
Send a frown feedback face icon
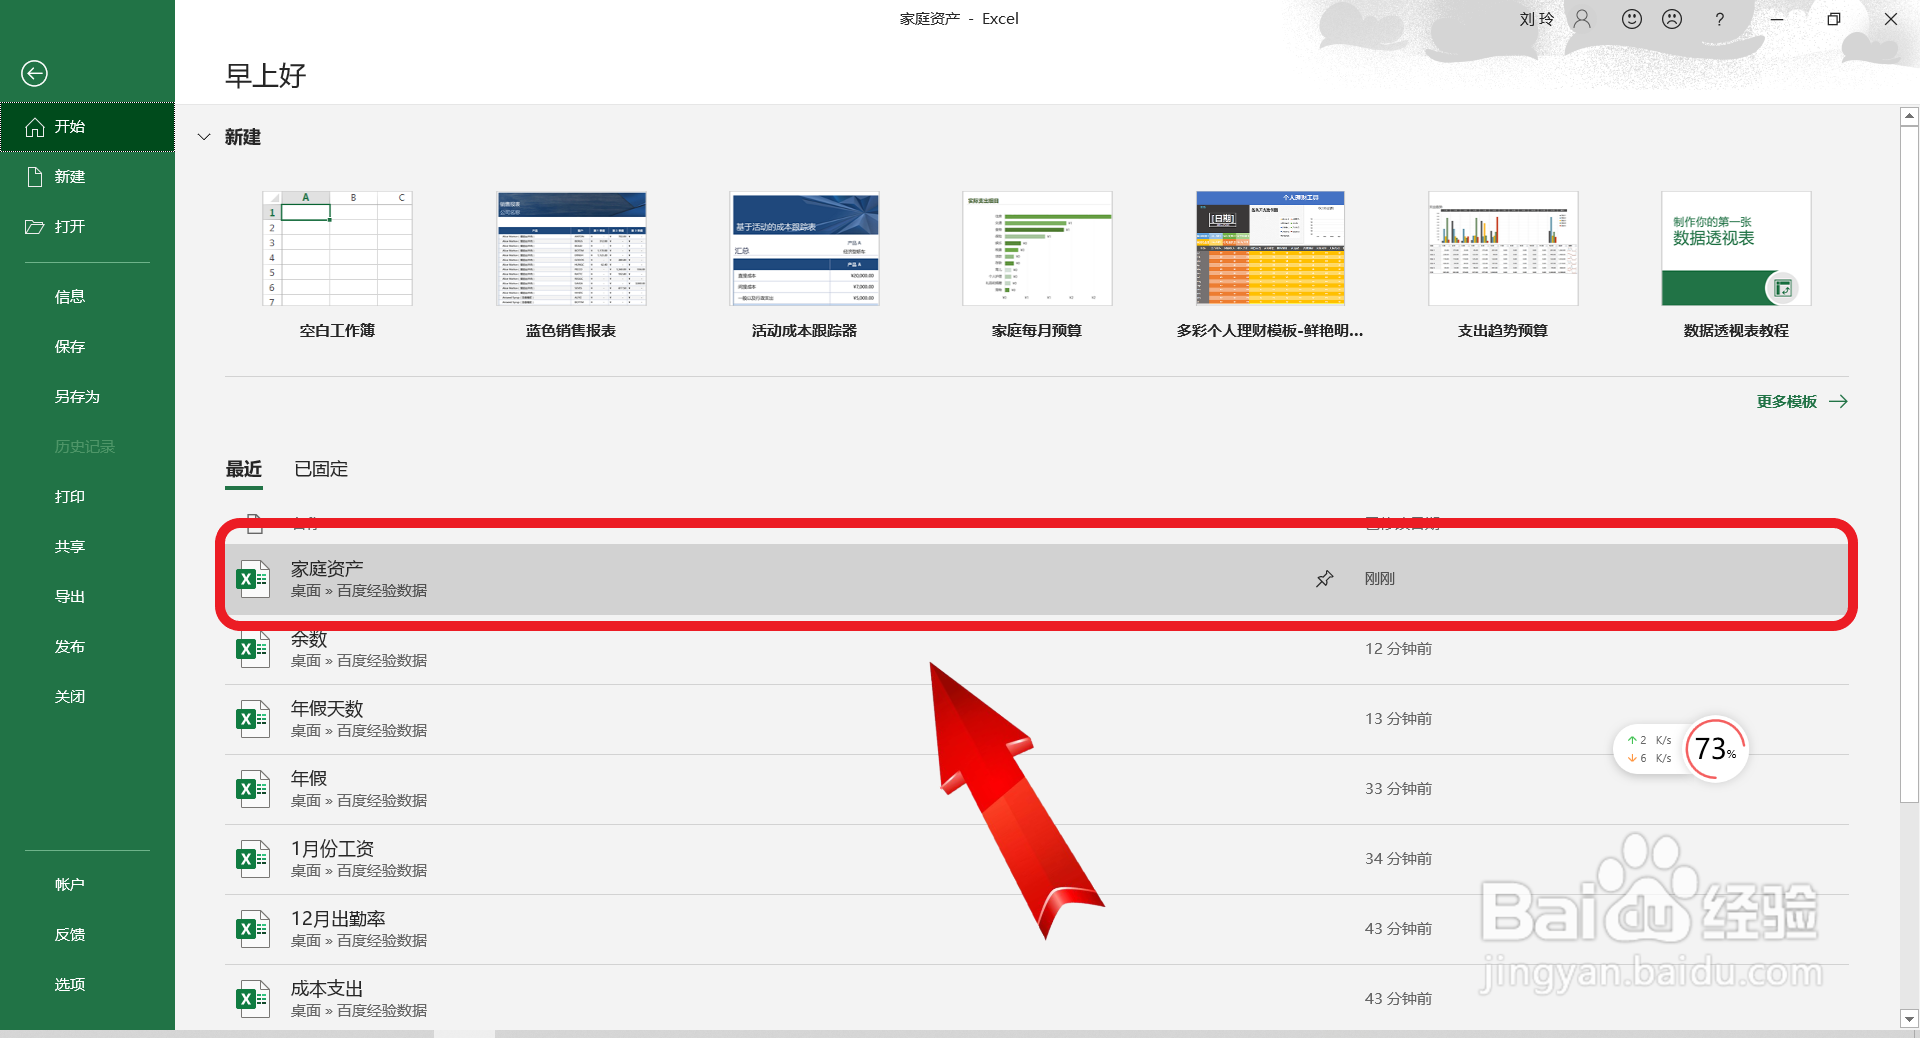pos(1672,19)
